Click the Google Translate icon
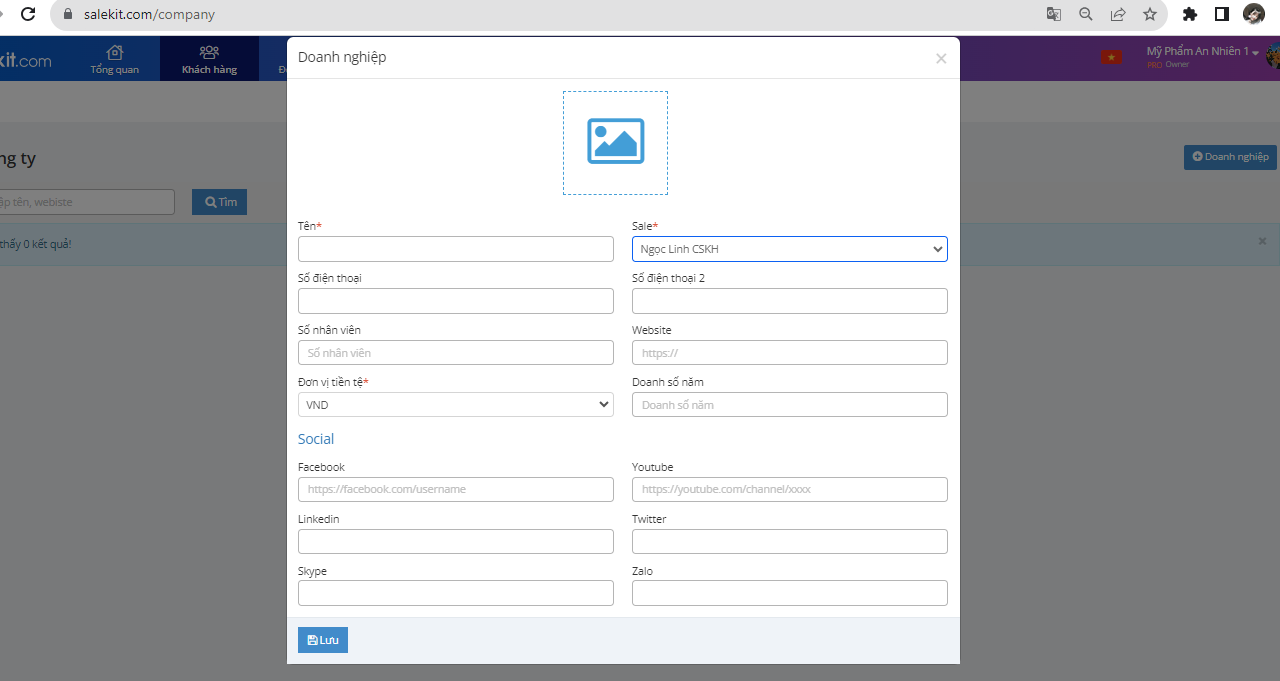The height and width of the screenshot is (681, 1280). [x=1053, y=14]
